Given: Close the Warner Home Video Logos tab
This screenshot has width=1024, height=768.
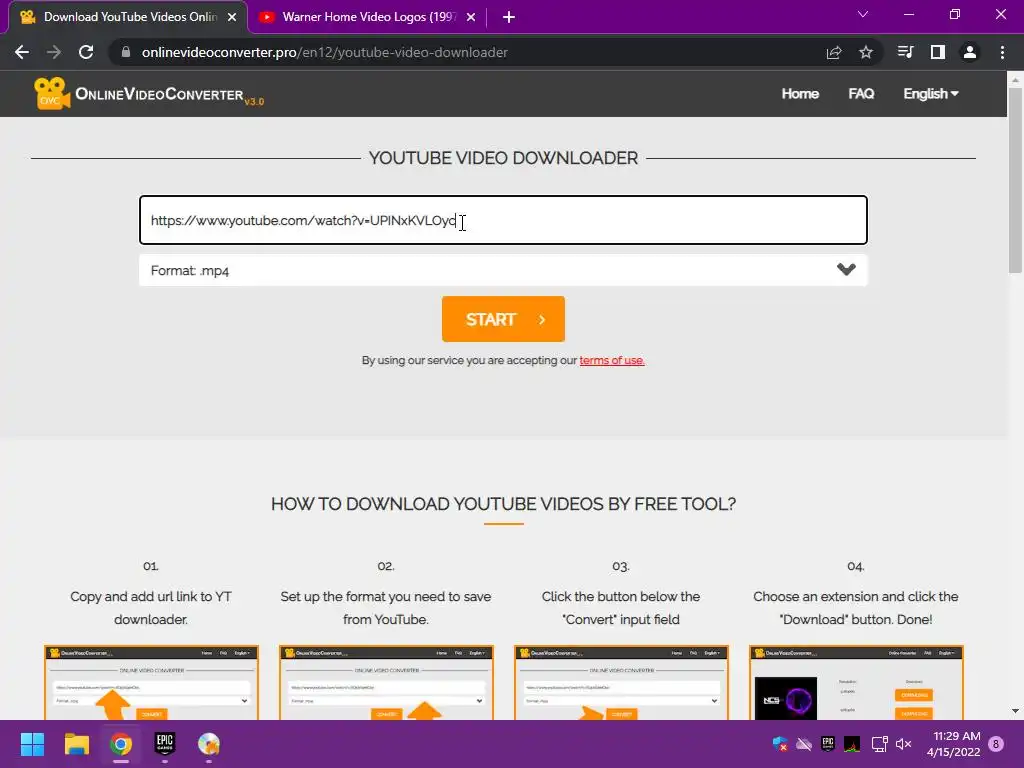Looking at the screenshot, I should point(471,18).
